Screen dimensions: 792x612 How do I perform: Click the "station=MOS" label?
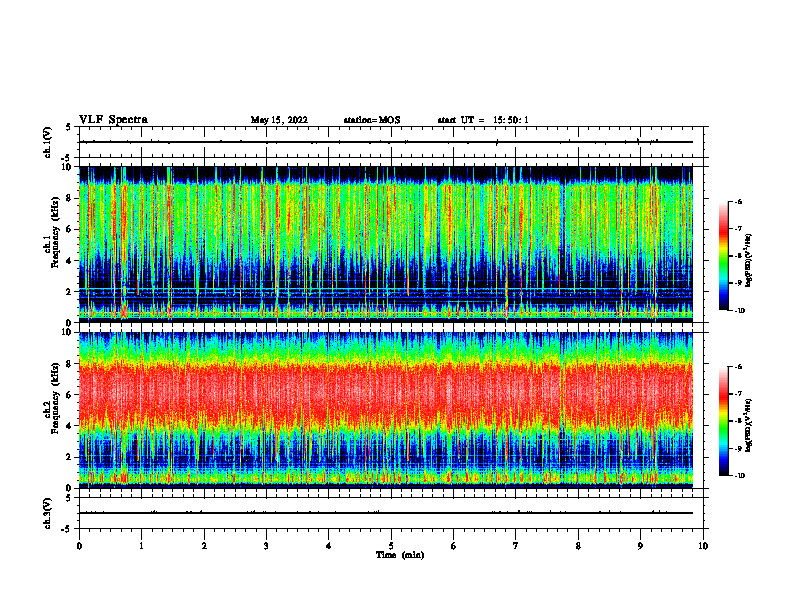click(x=372, y=120)
